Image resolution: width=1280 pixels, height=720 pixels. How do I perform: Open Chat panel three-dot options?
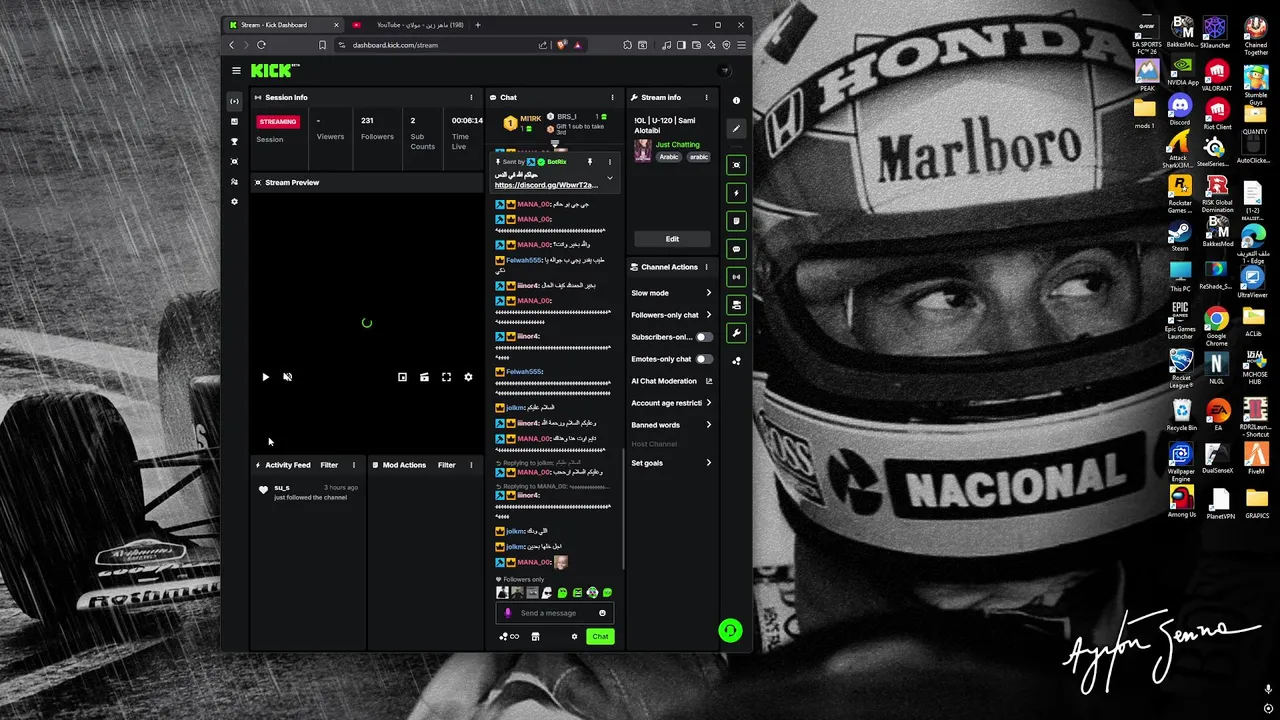tap(612, 98)
